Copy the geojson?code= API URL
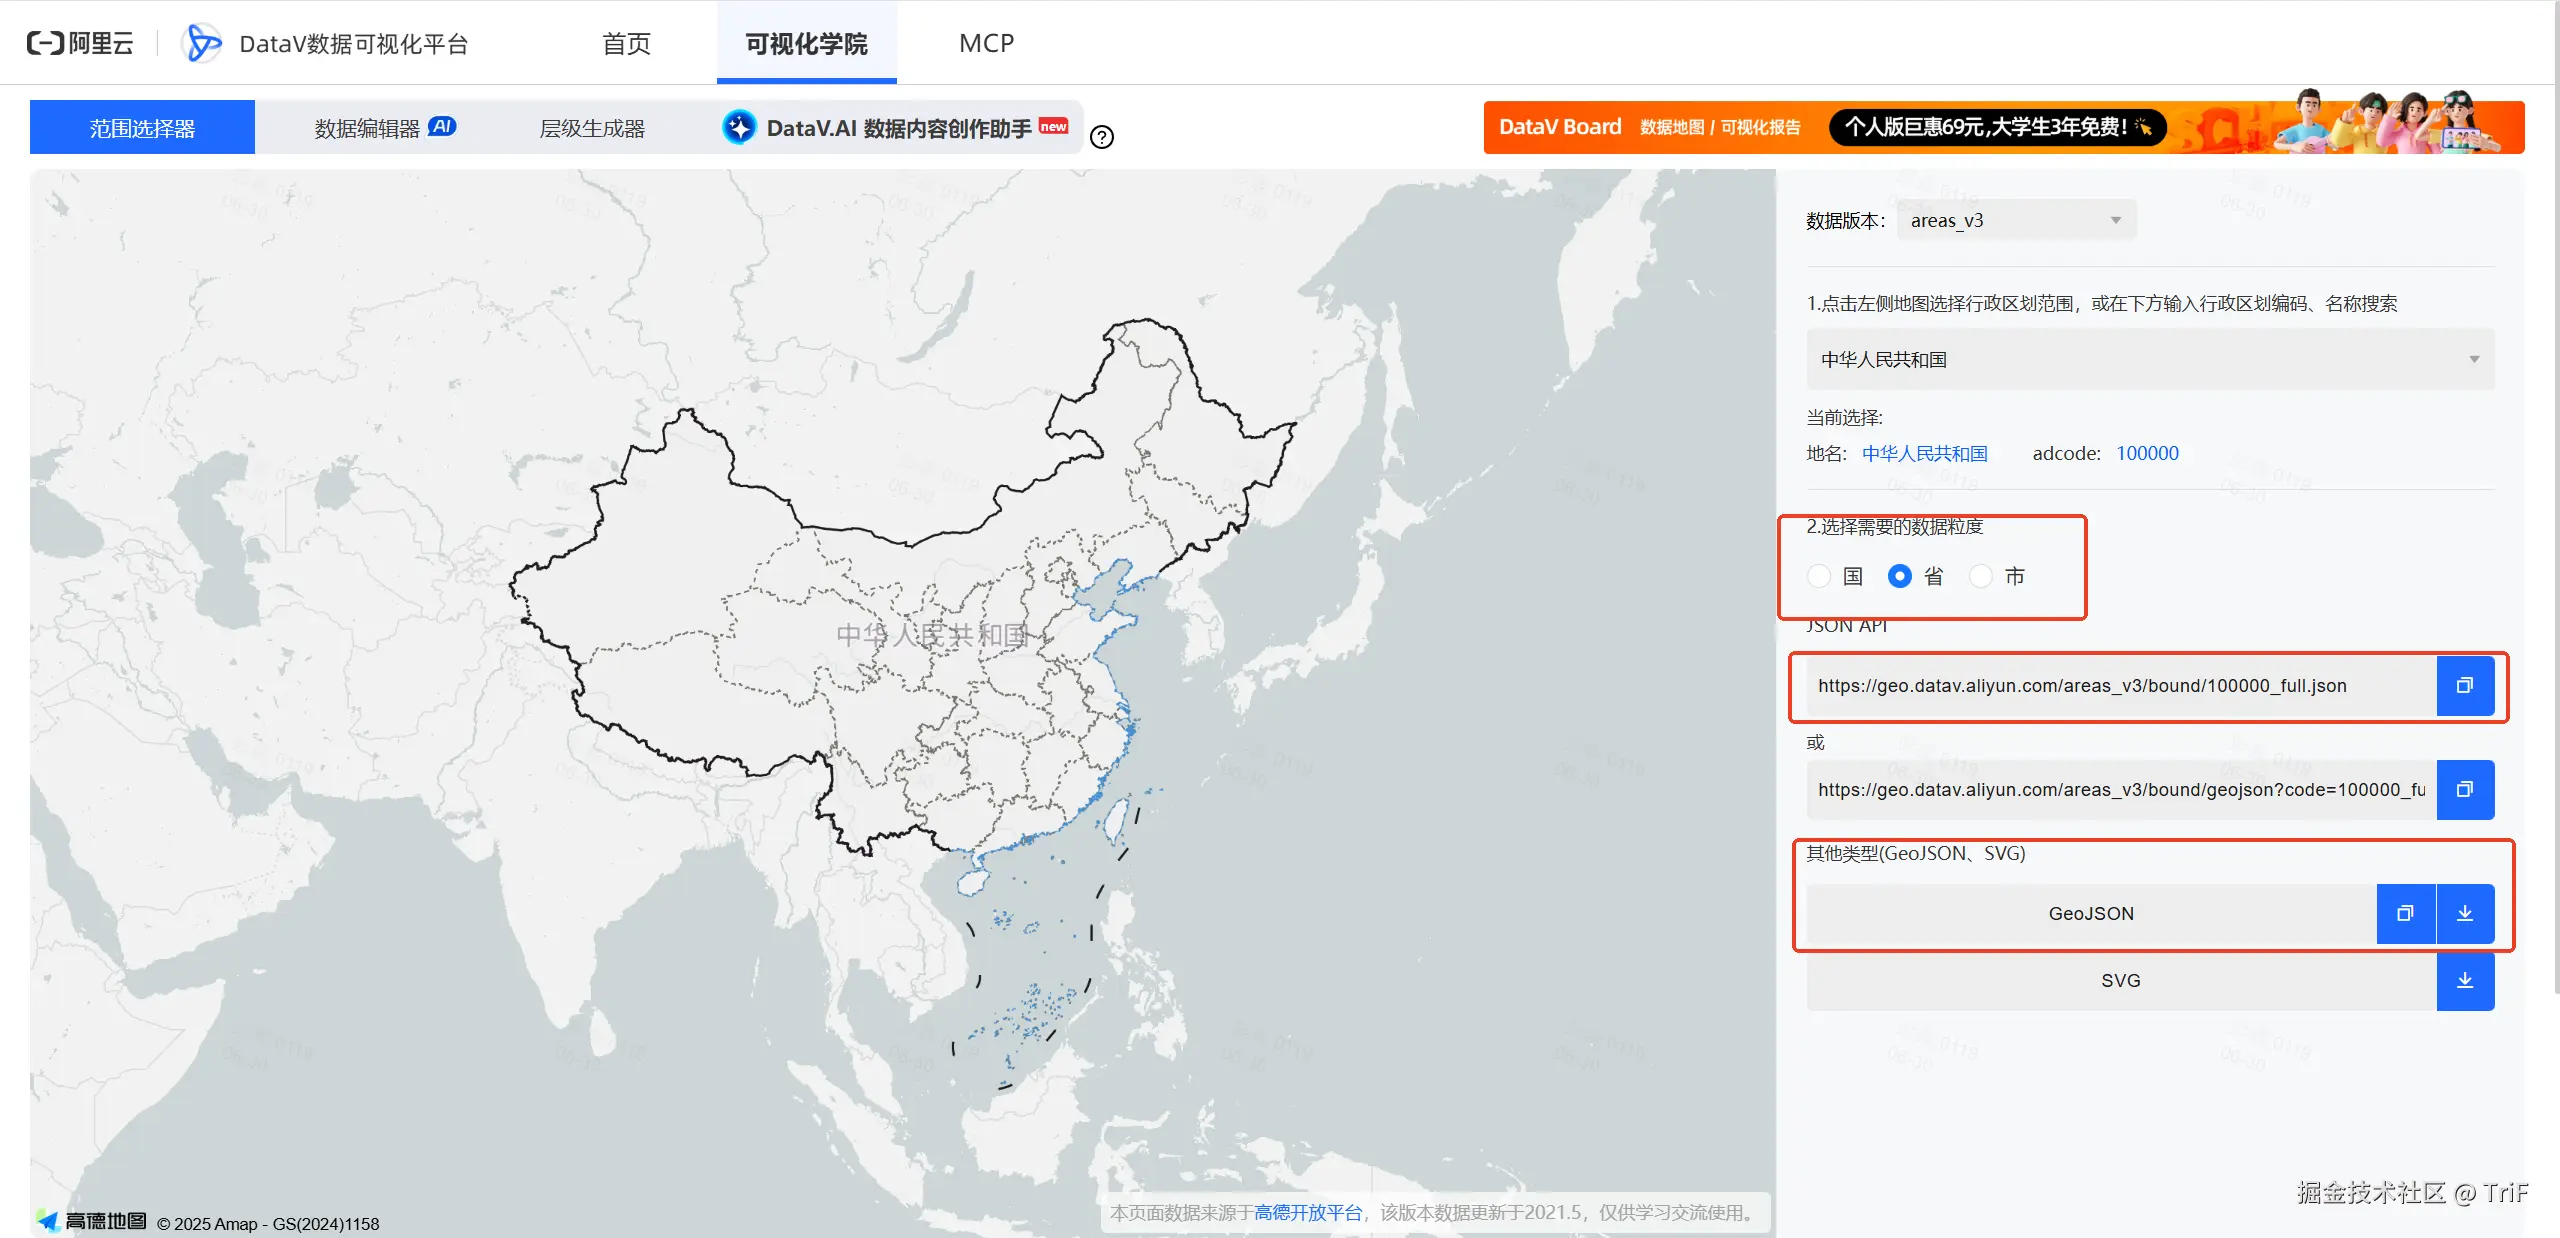 [x=2464, y=790]
